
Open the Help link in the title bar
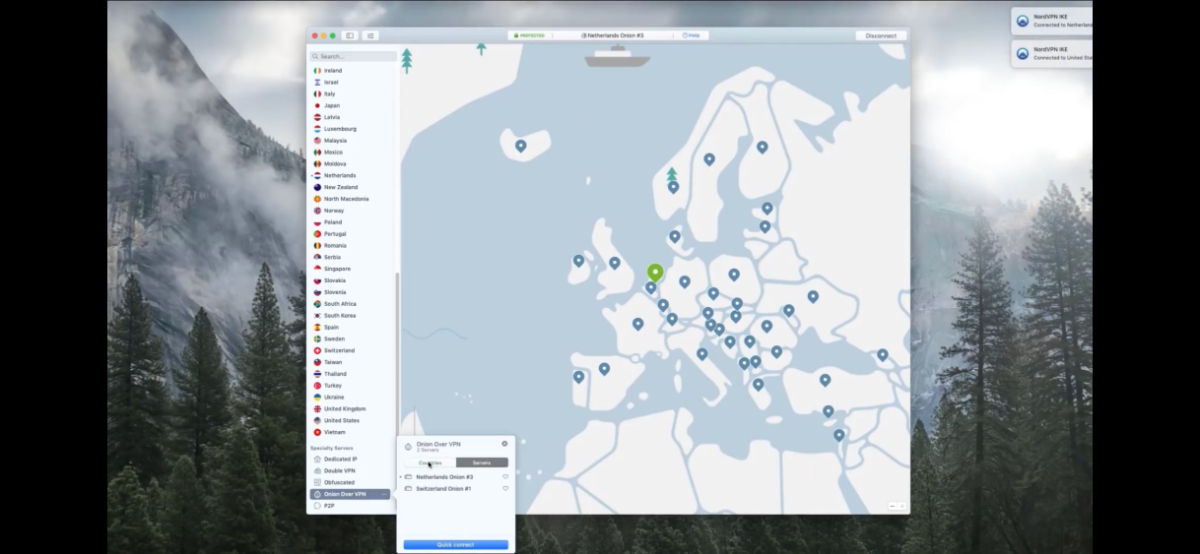click(x=692, y=35)
